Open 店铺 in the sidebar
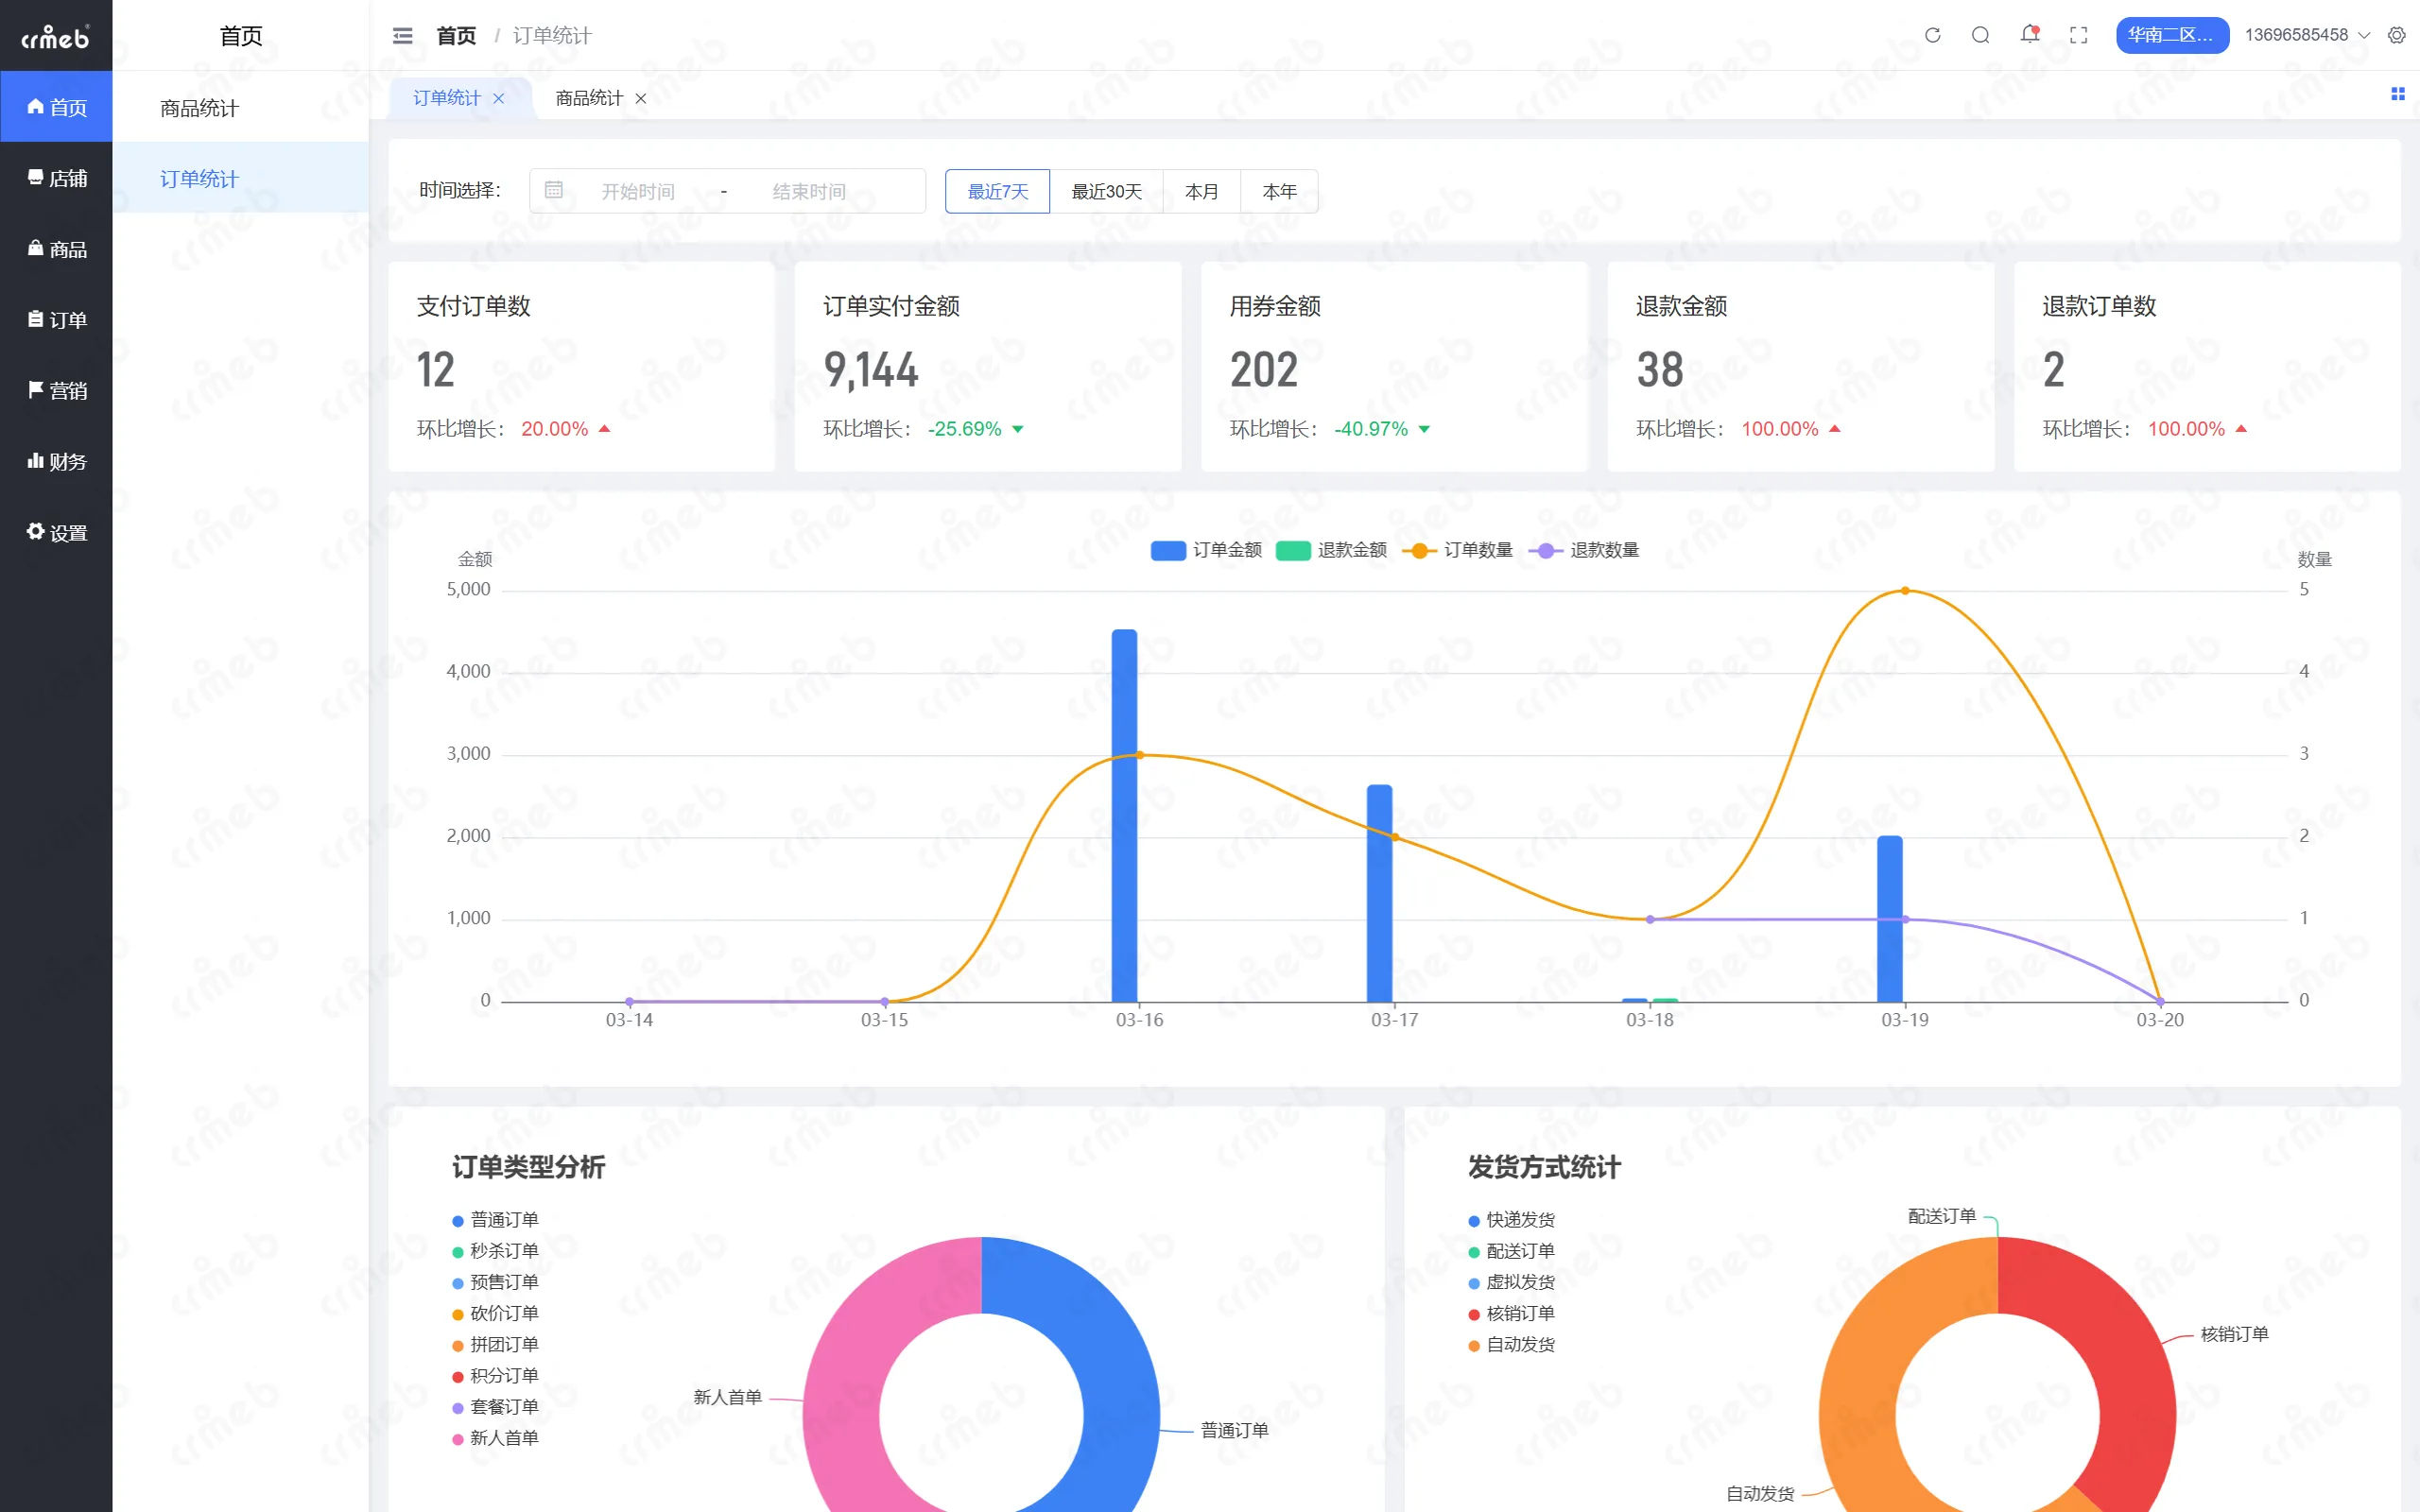 point(56,178)
